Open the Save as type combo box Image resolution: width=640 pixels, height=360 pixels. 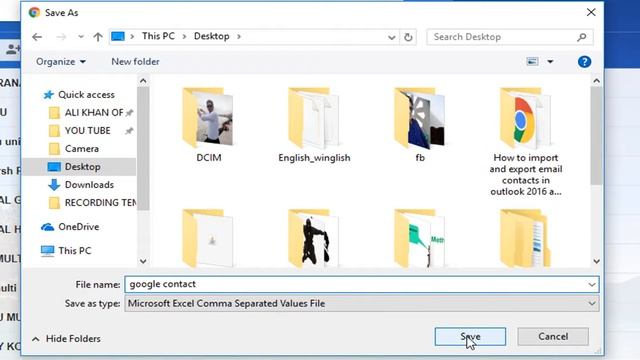(x=362, y=304)
